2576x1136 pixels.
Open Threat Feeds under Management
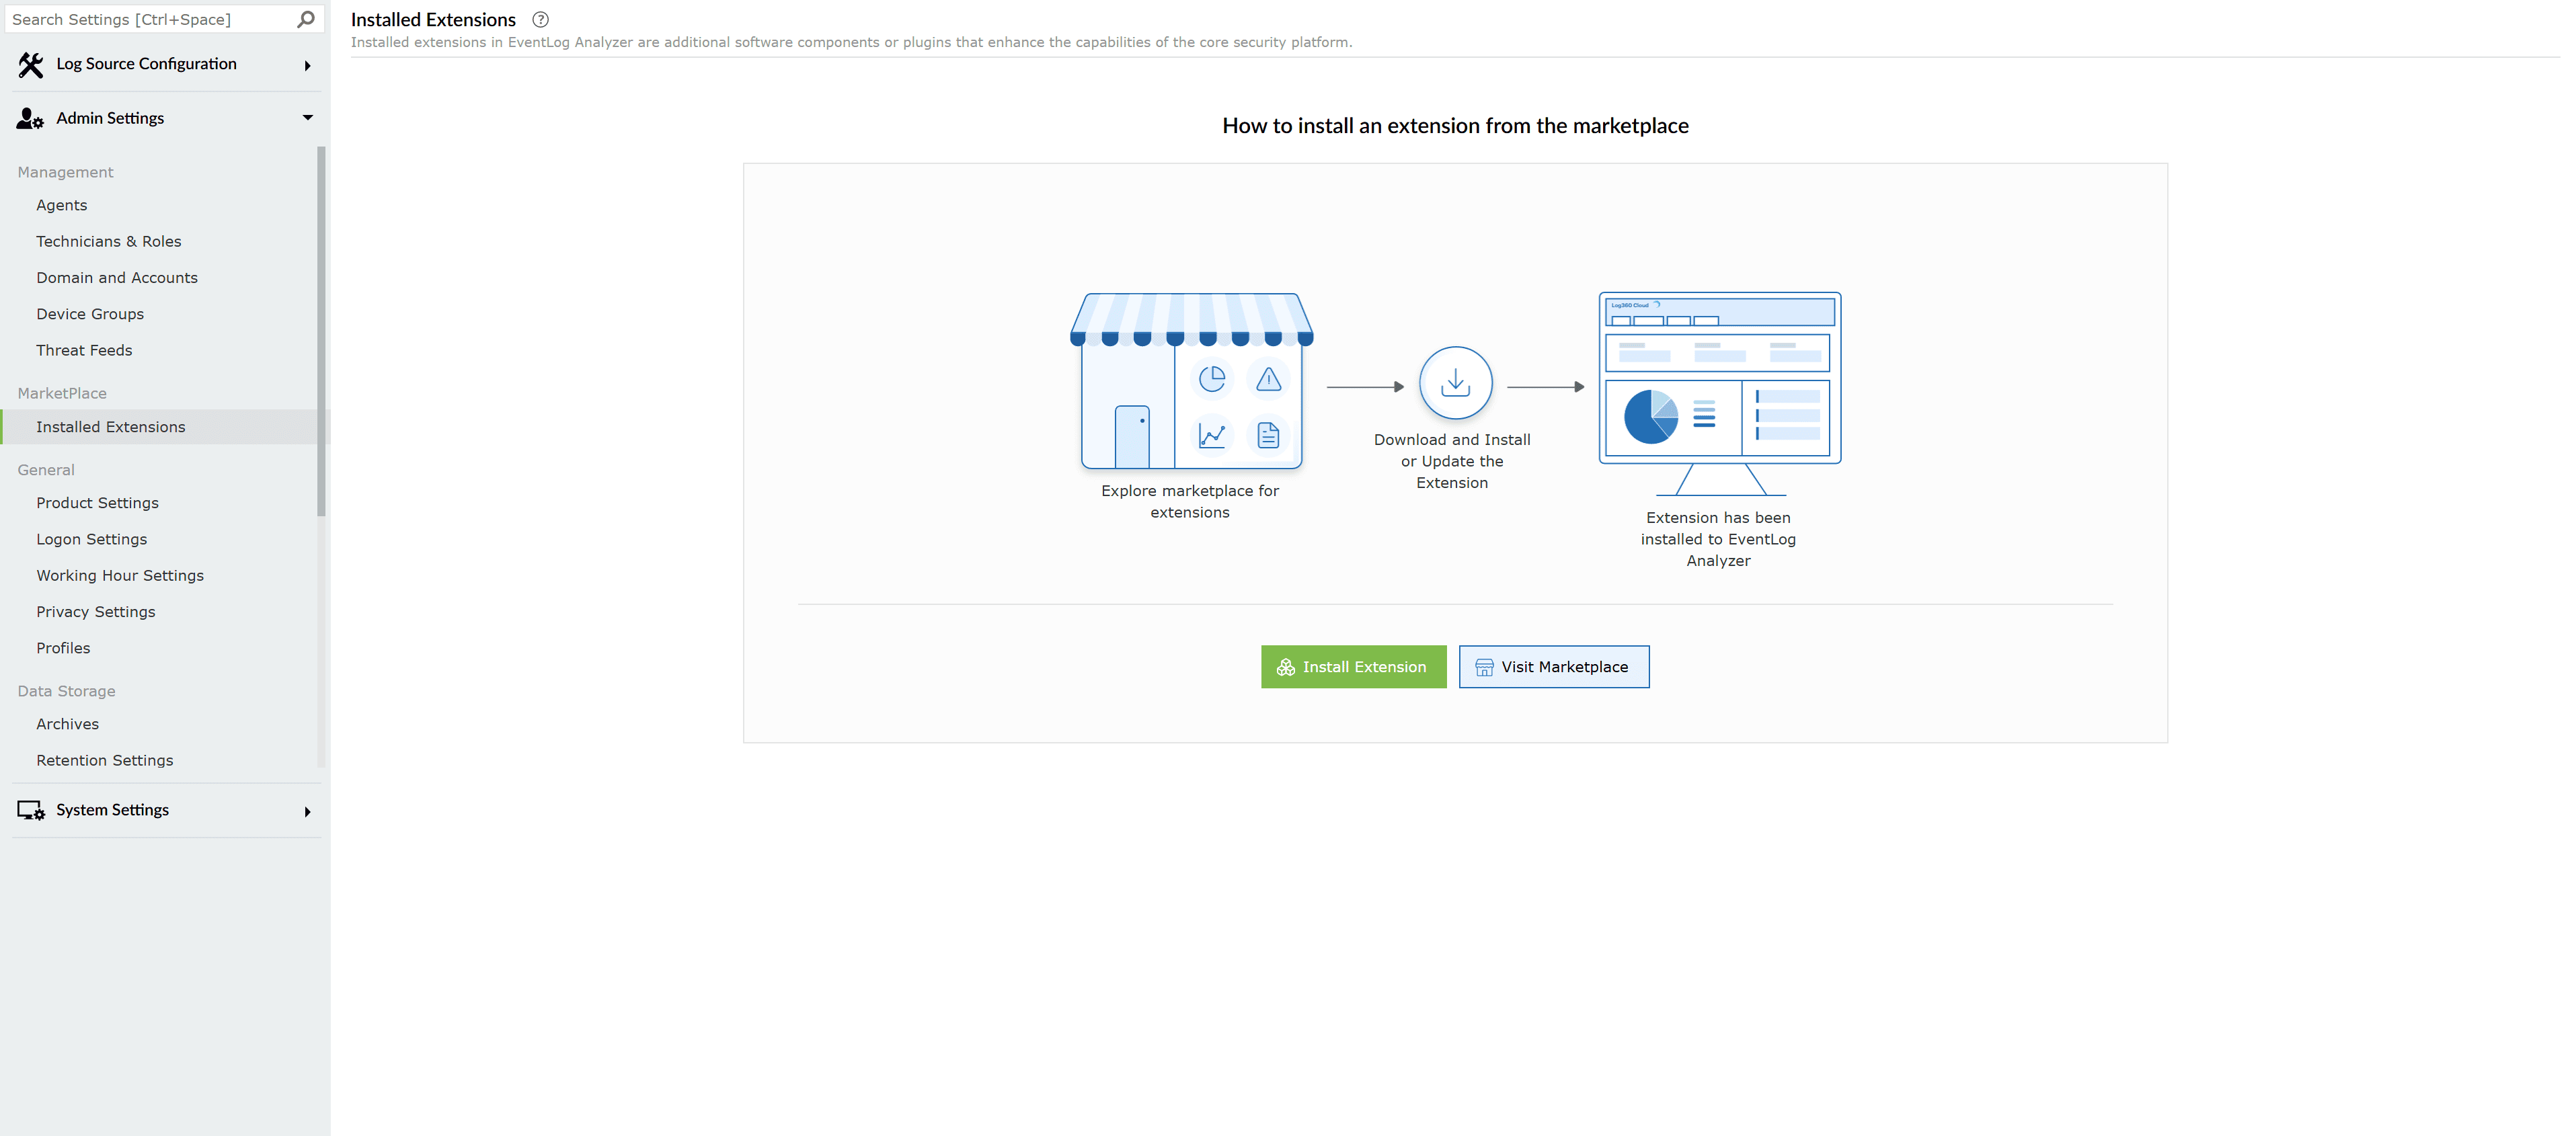coord(84,350)
